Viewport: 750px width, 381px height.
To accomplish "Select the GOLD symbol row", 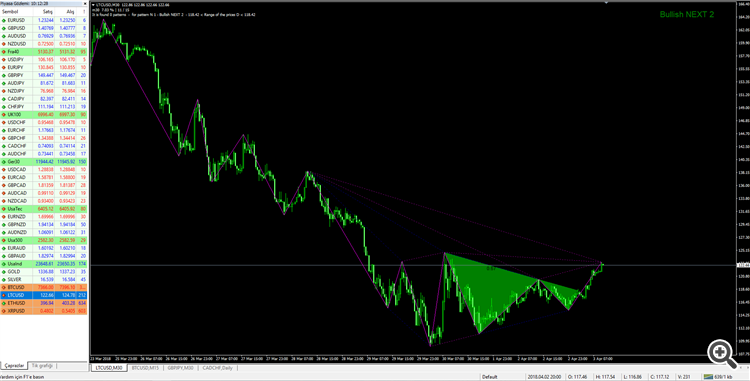I will click(x=44, y=272).
